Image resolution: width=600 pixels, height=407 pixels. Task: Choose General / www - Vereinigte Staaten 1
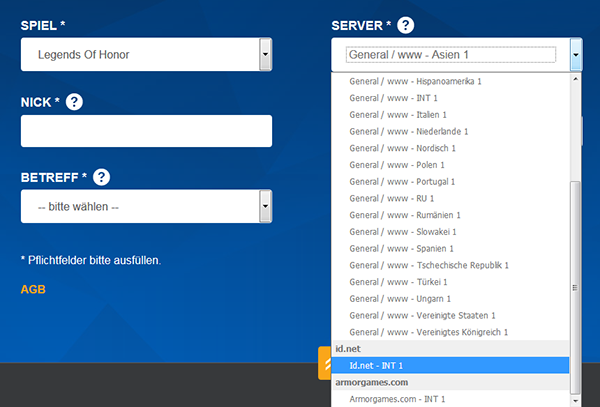point(451,316)
